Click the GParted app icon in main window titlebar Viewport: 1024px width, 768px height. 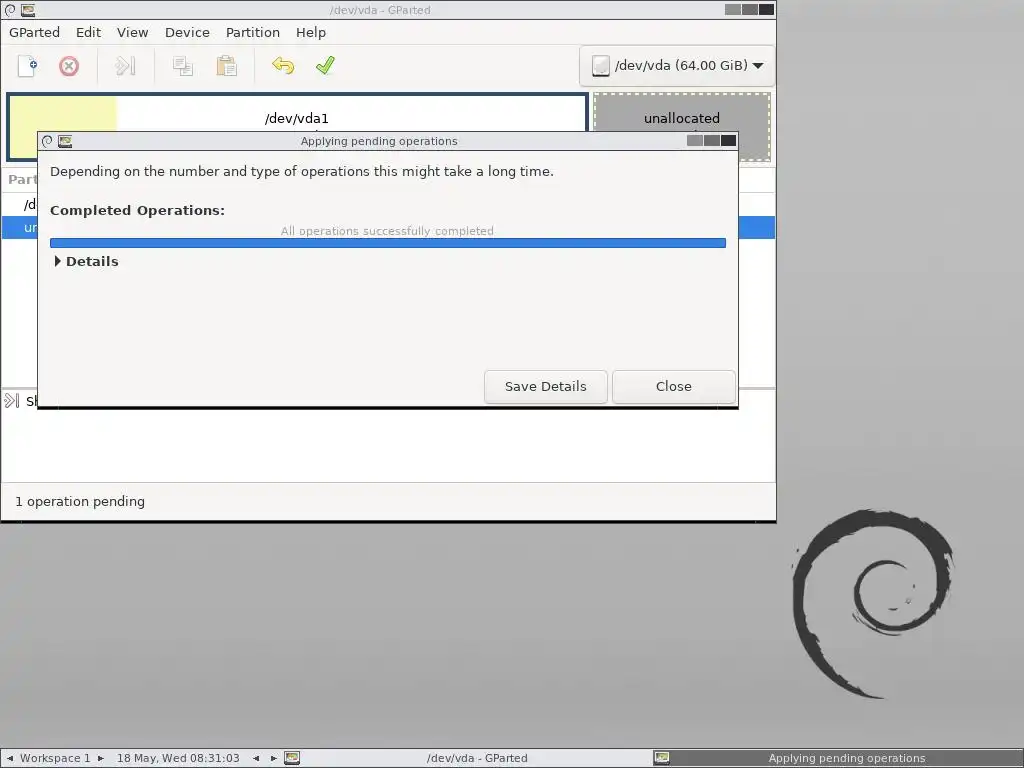27,10
